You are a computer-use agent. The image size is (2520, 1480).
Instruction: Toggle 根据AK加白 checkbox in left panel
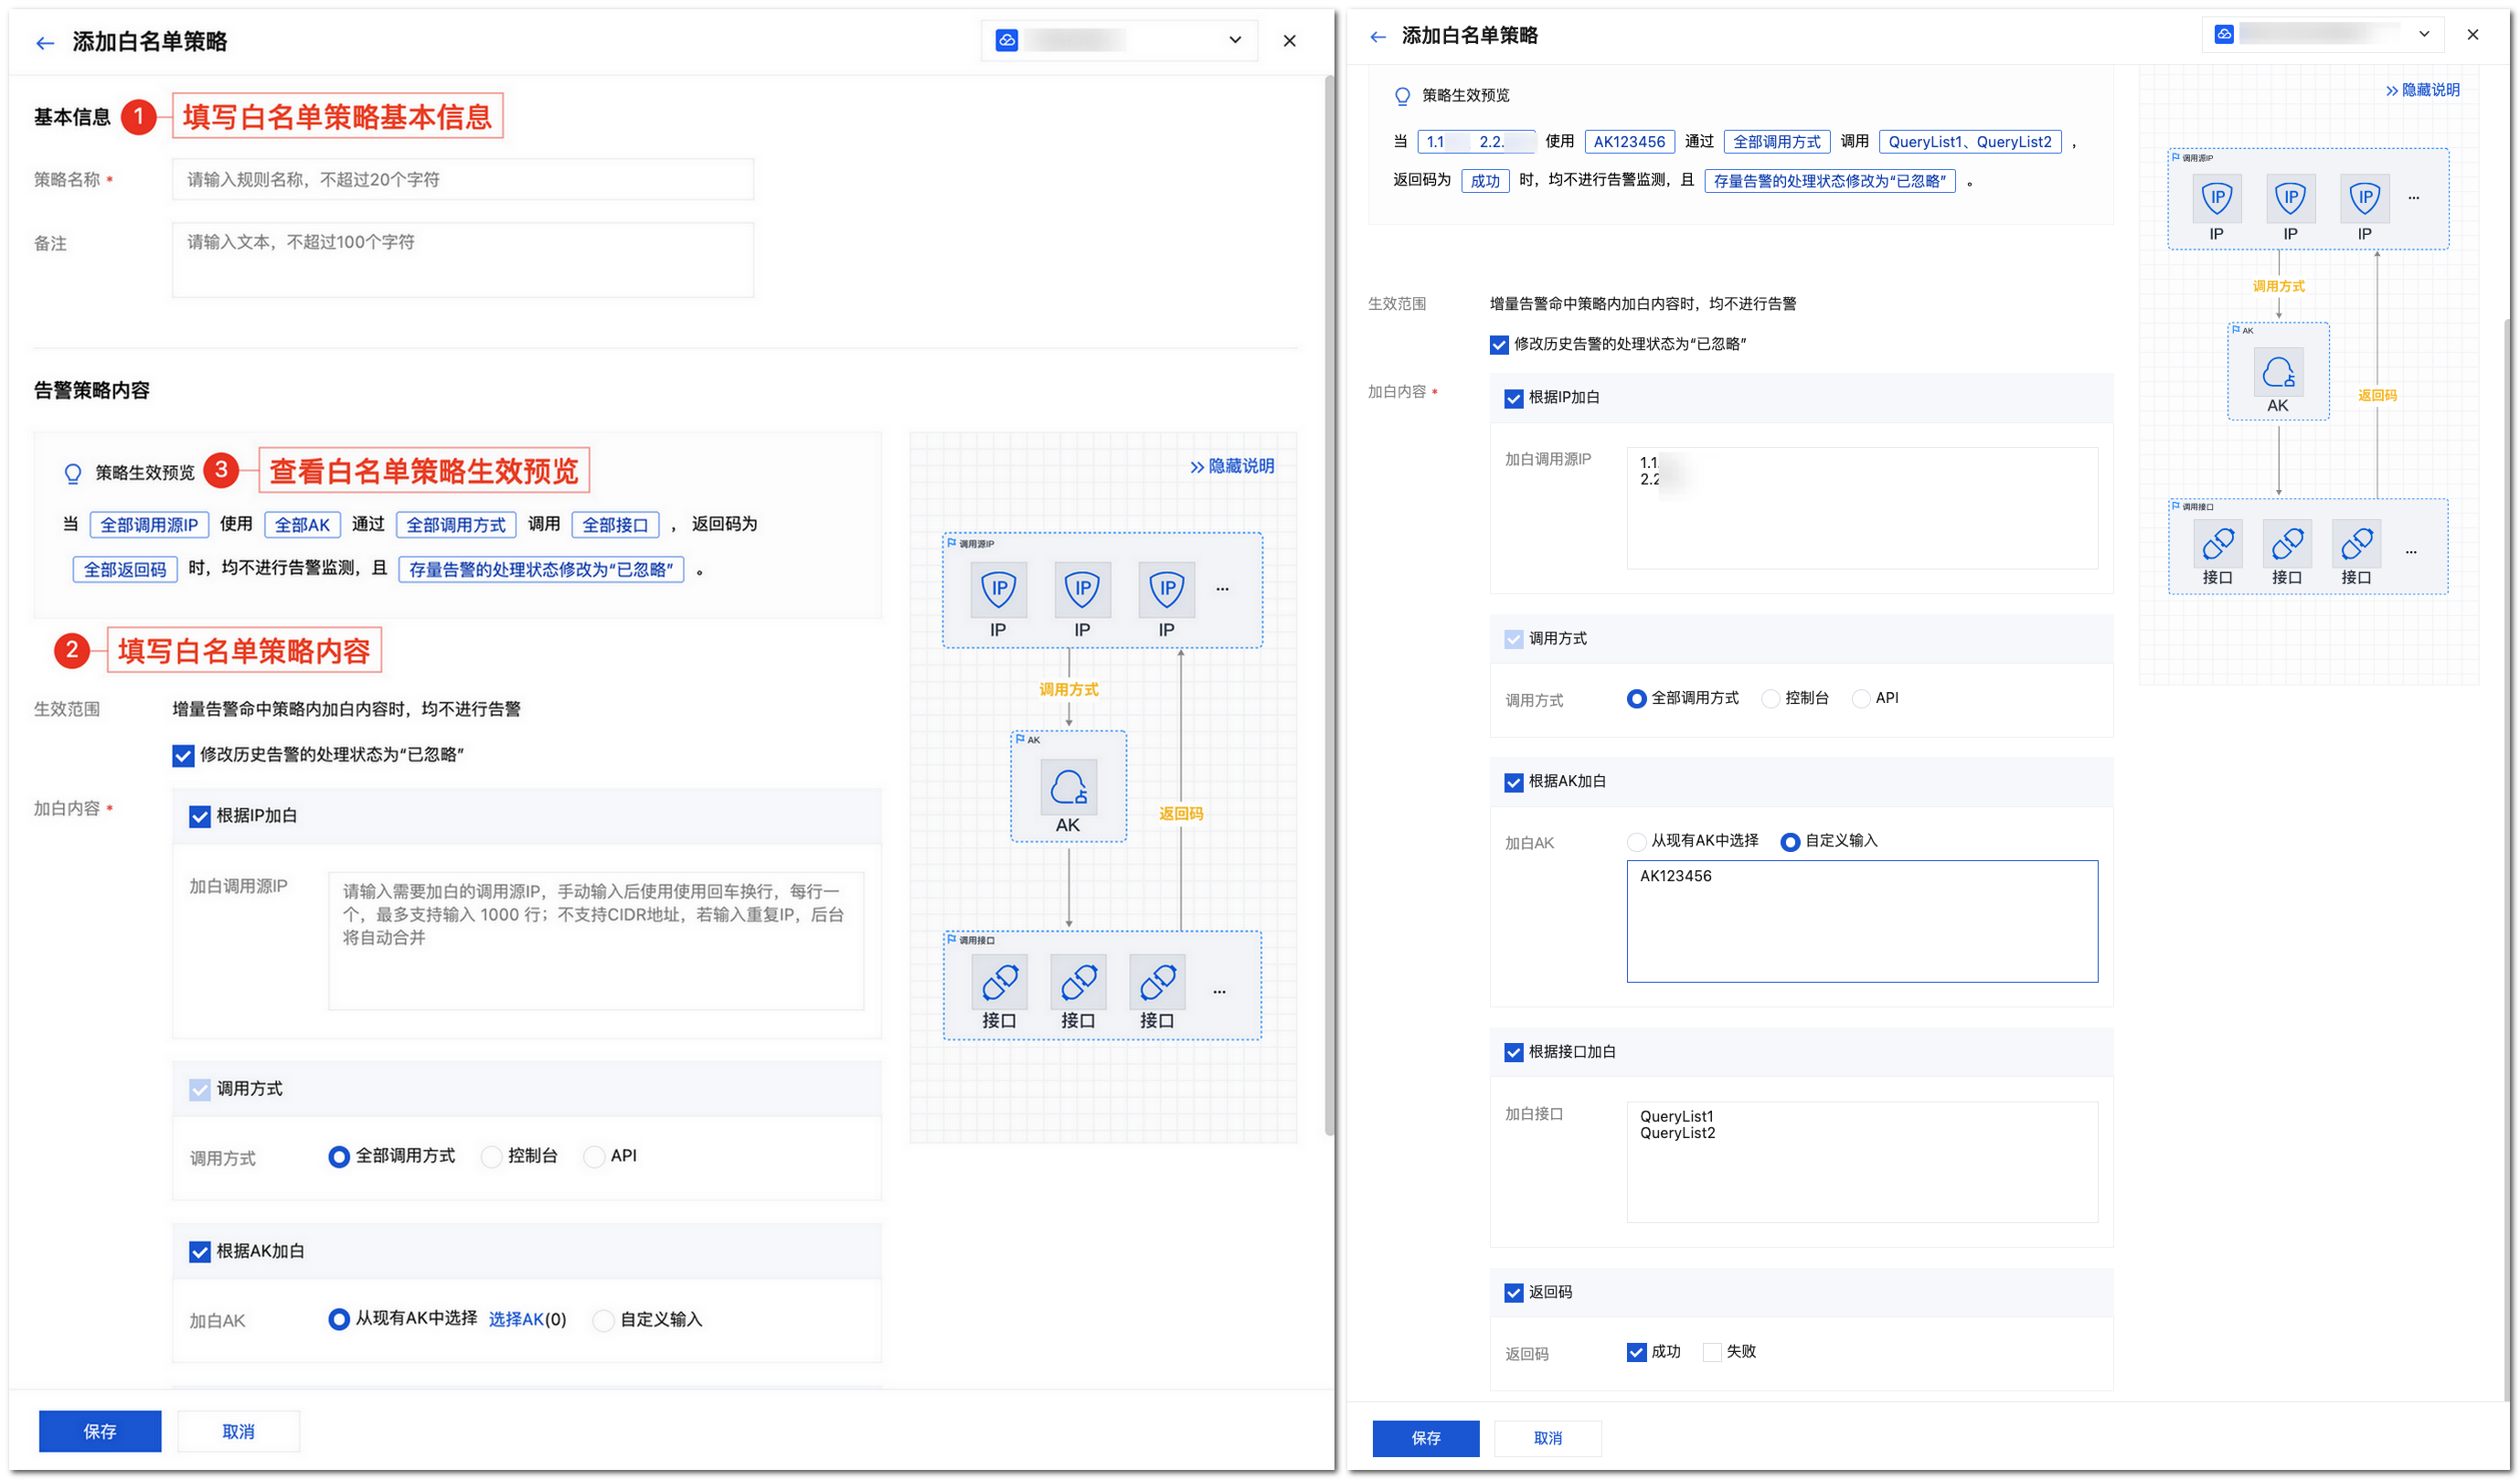coord(200,1252)
